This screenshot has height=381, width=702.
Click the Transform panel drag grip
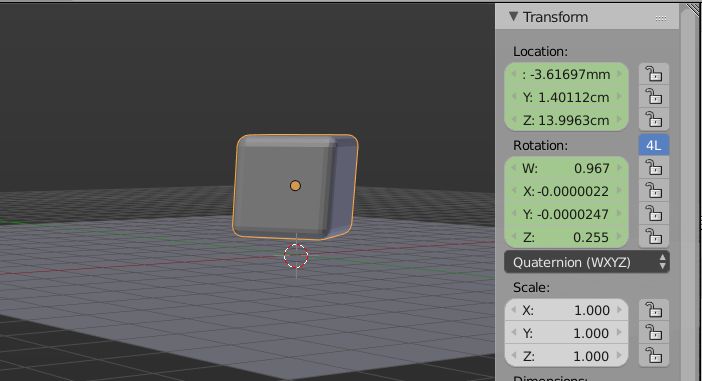click(661, 18)
